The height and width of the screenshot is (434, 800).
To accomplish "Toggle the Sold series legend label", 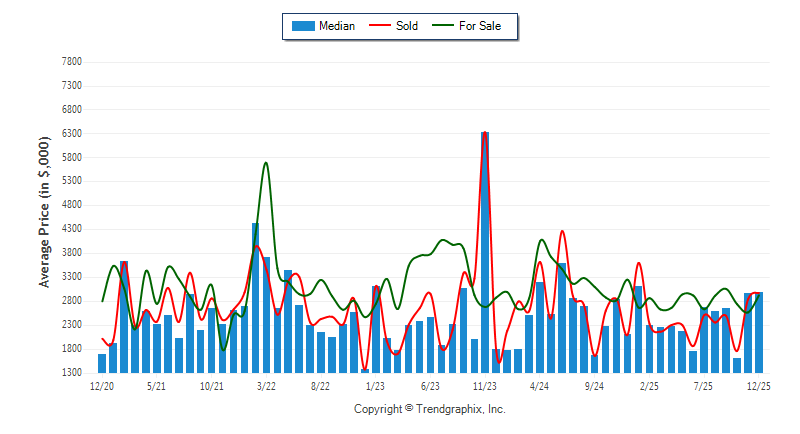I will click(407, 26).
